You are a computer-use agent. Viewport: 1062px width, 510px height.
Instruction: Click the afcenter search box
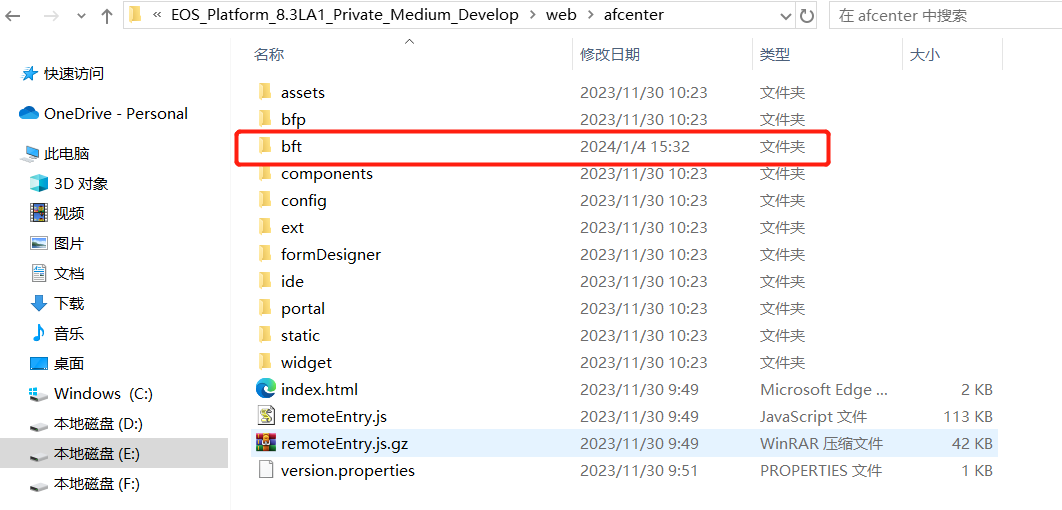[x=940, y=16]
